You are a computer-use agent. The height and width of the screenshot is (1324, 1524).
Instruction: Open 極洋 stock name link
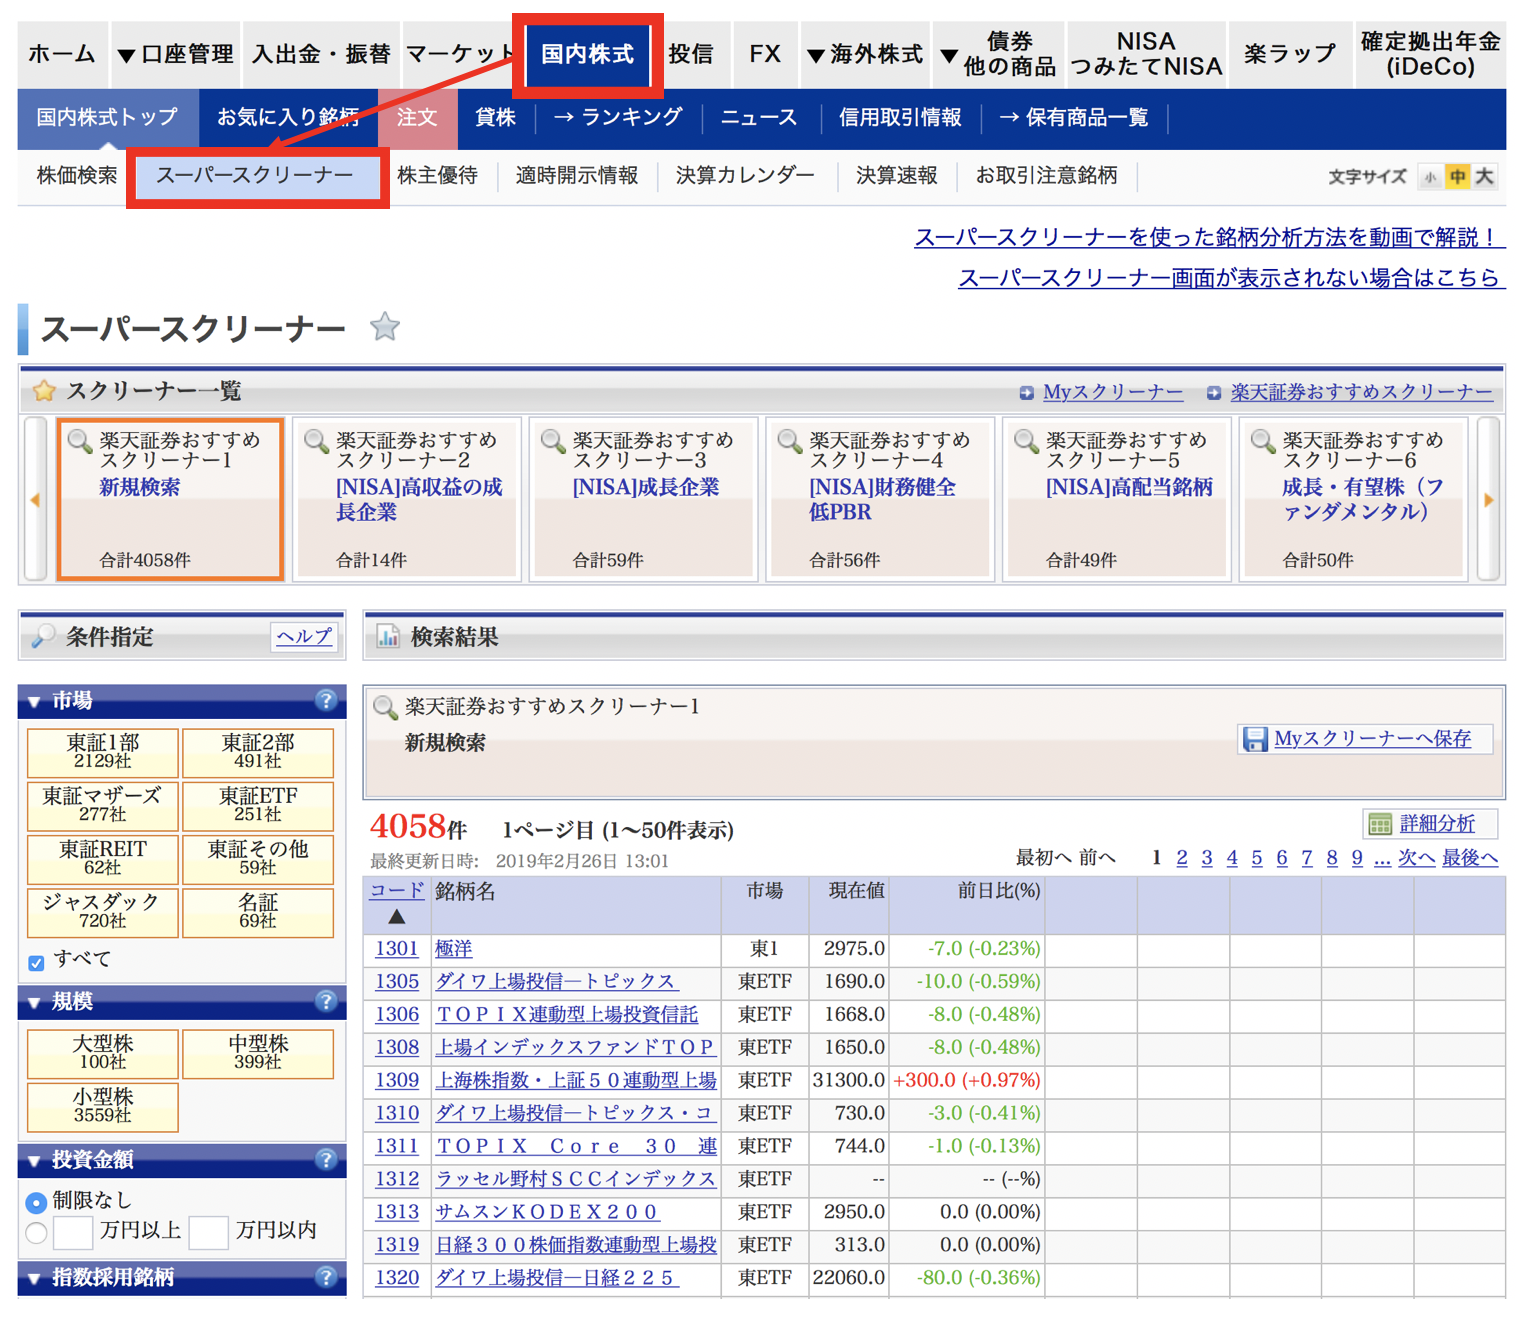(x=454, y=949)
